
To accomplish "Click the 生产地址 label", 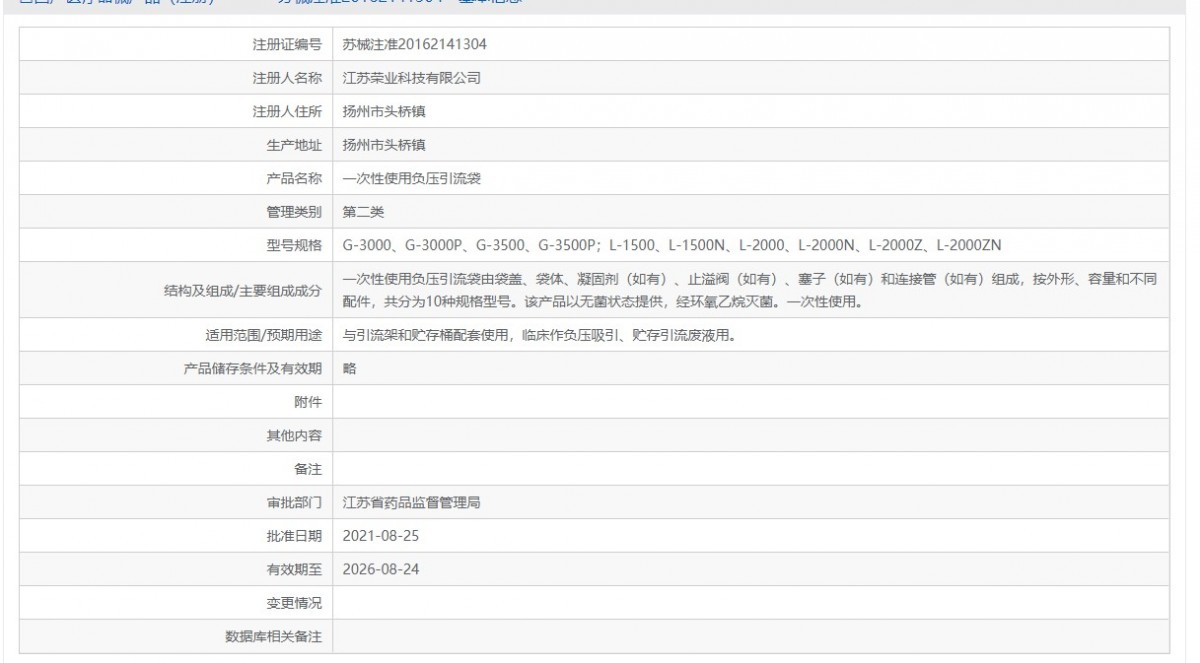I will click(294, 145).
